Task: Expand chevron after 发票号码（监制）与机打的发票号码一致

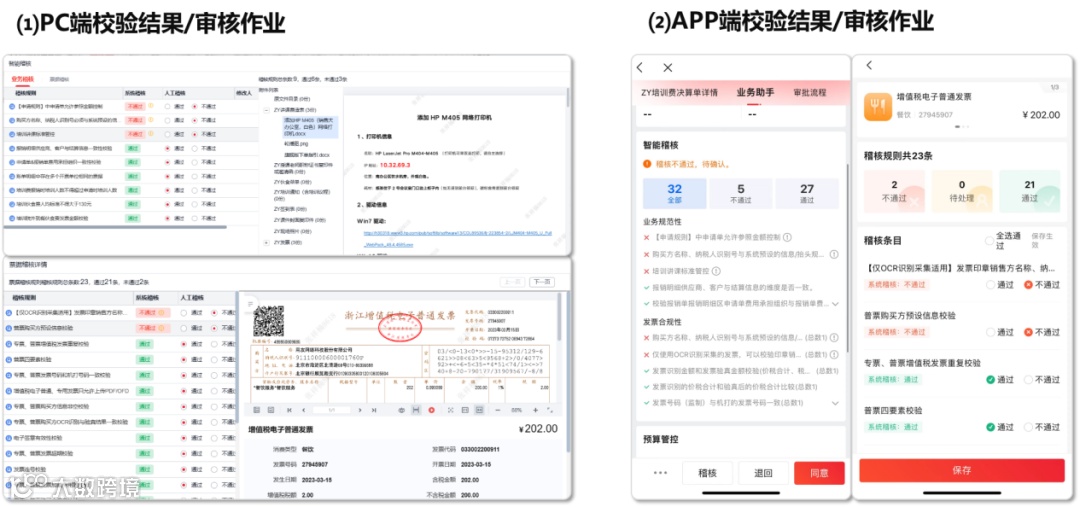Action: 835,403
